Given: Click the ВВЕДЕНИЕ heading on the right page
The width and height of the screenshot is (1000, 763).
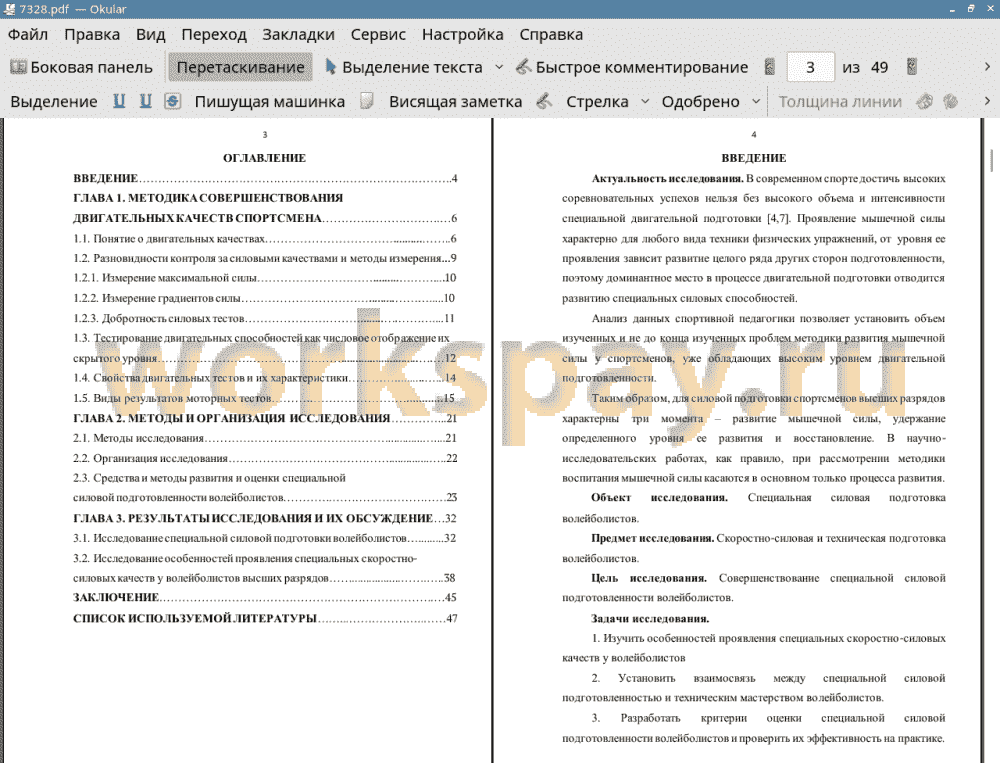Looking at the screenshot, I should (x=754, y=158).
